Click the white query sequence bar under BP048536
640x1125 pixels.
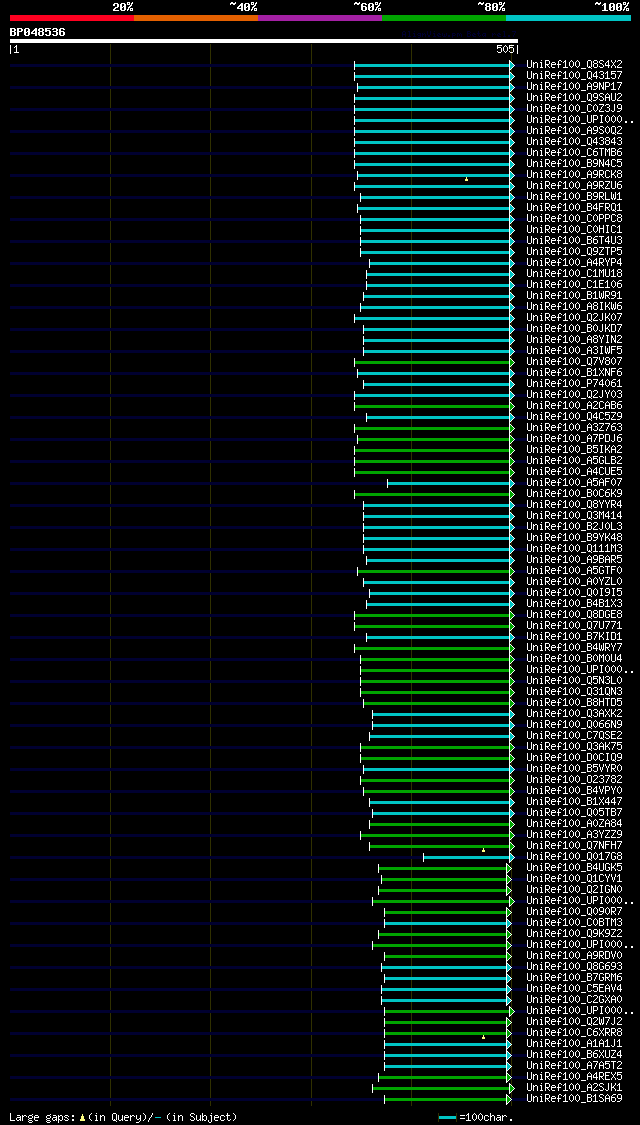(263, 41)
